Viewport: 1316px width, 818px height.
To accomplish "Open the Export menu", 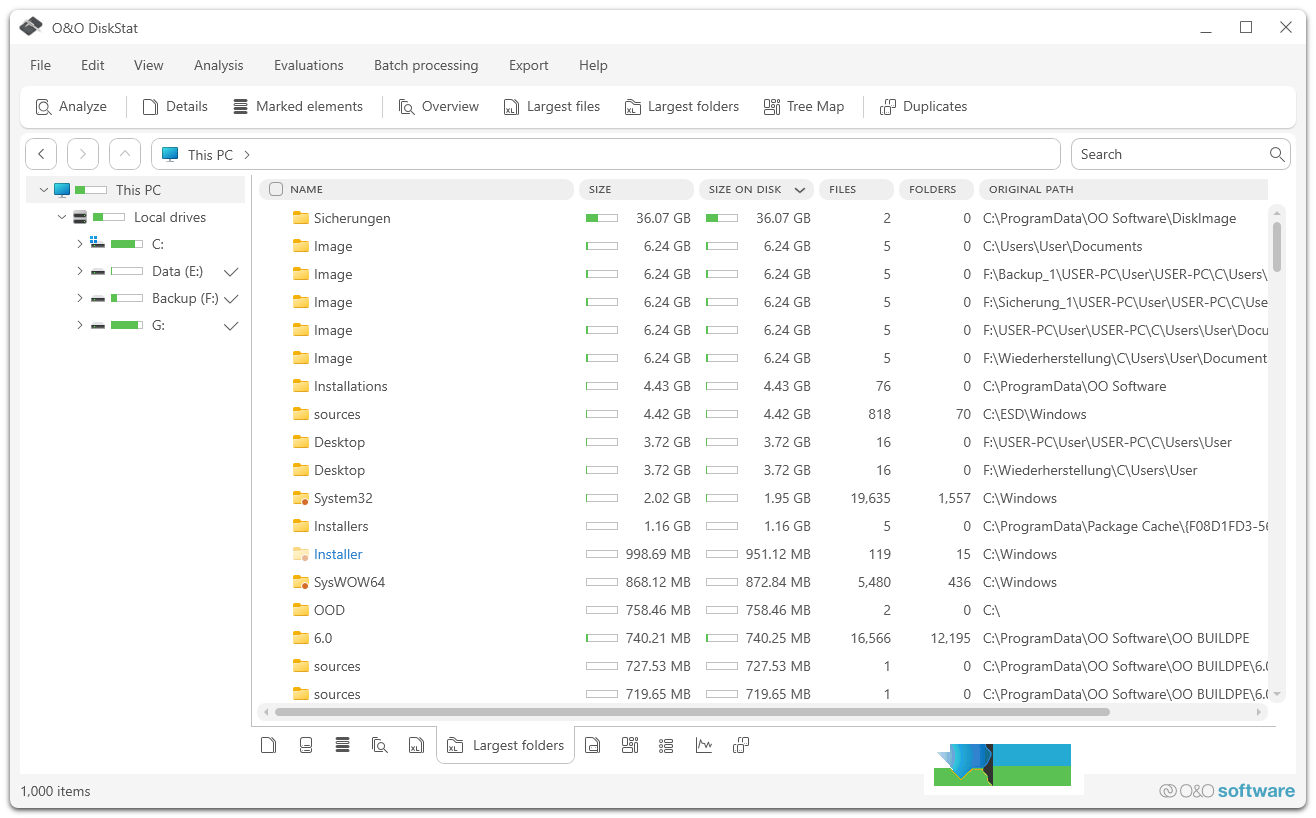I will (x=529, y=65).
